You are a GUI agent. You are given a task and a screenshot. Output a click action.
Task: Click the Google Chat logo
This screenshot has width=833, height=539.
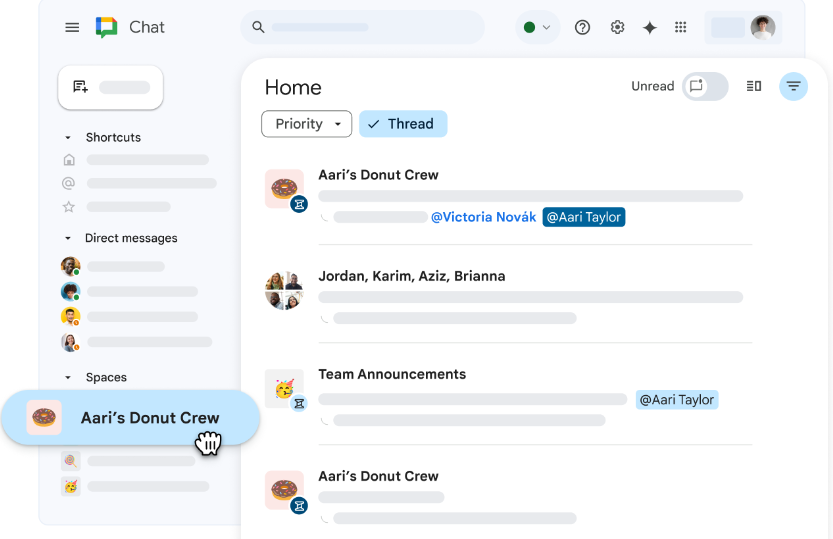point(106,27)
